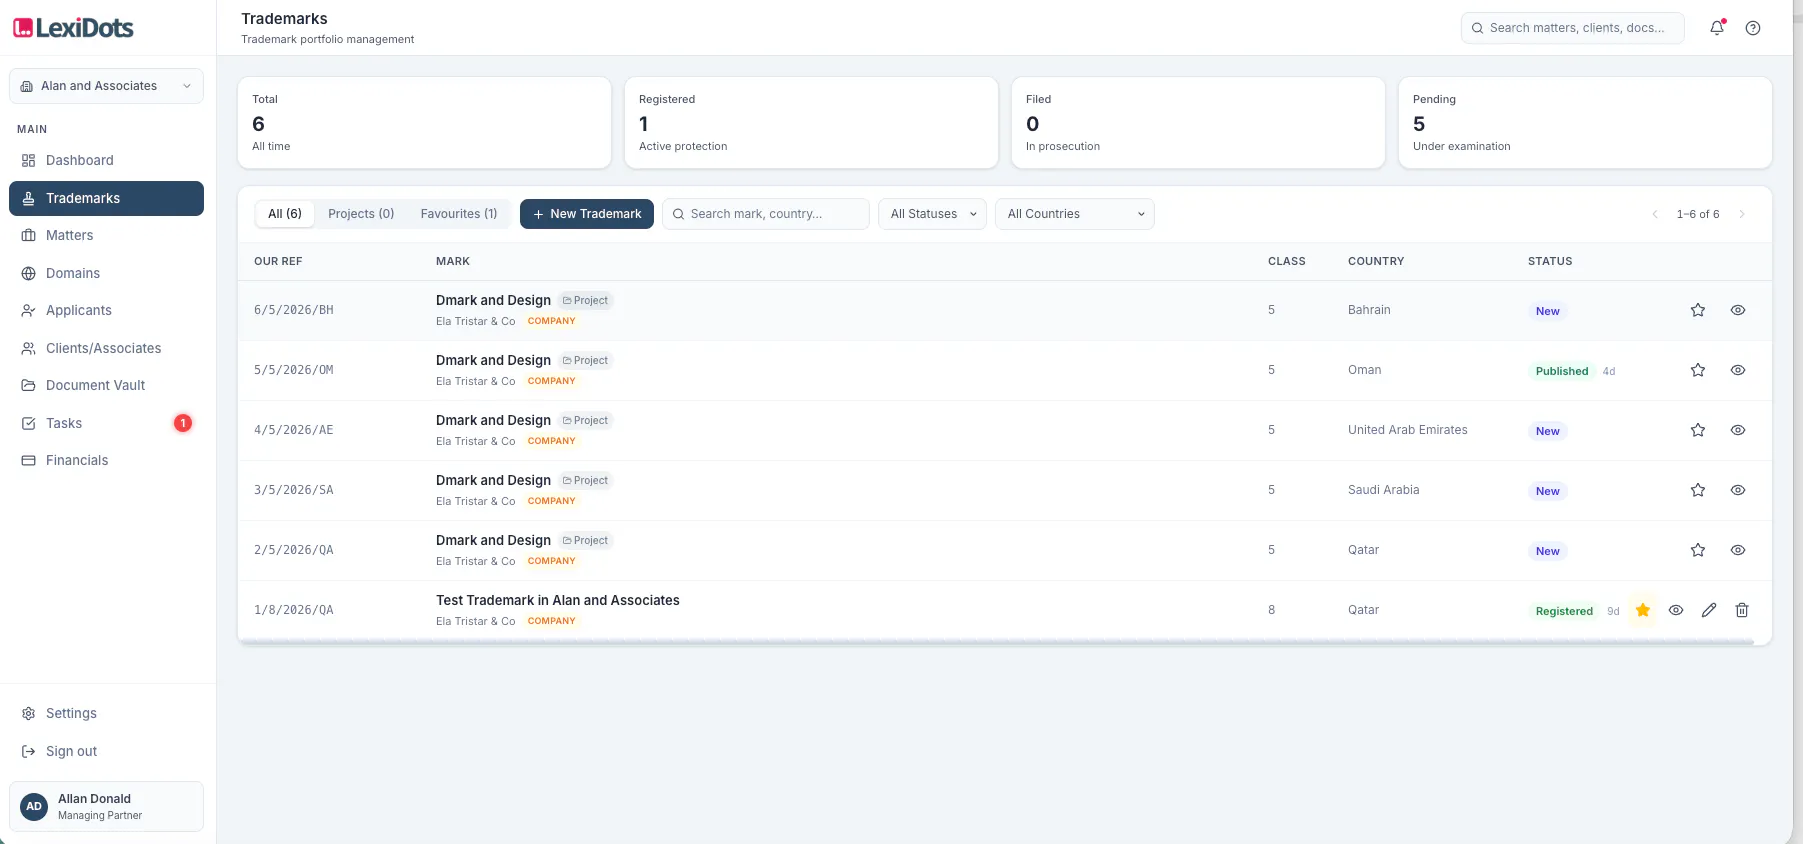Click the Pending summary card
Screen dimensions: 1803x844
coord(1585,123)
